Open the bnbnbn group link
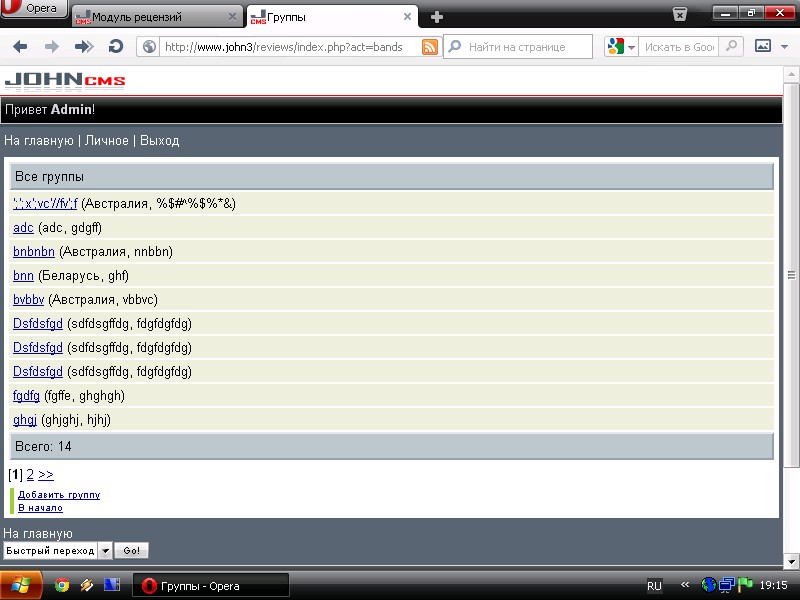The width and height of the screenshot is (800, 600). pos(34,252)
